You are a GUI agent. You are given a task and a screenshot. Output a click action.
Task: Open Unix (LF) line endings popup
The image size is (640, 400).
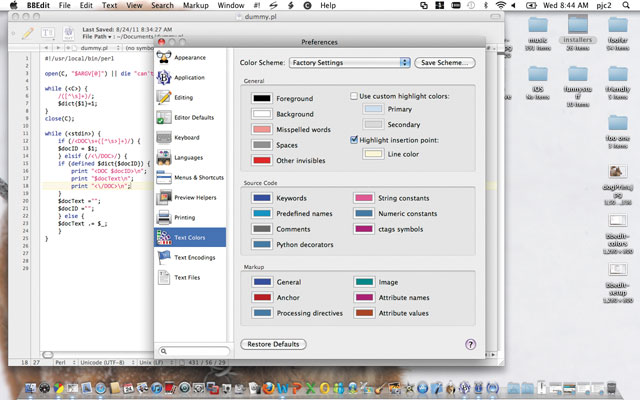(156, 362)
